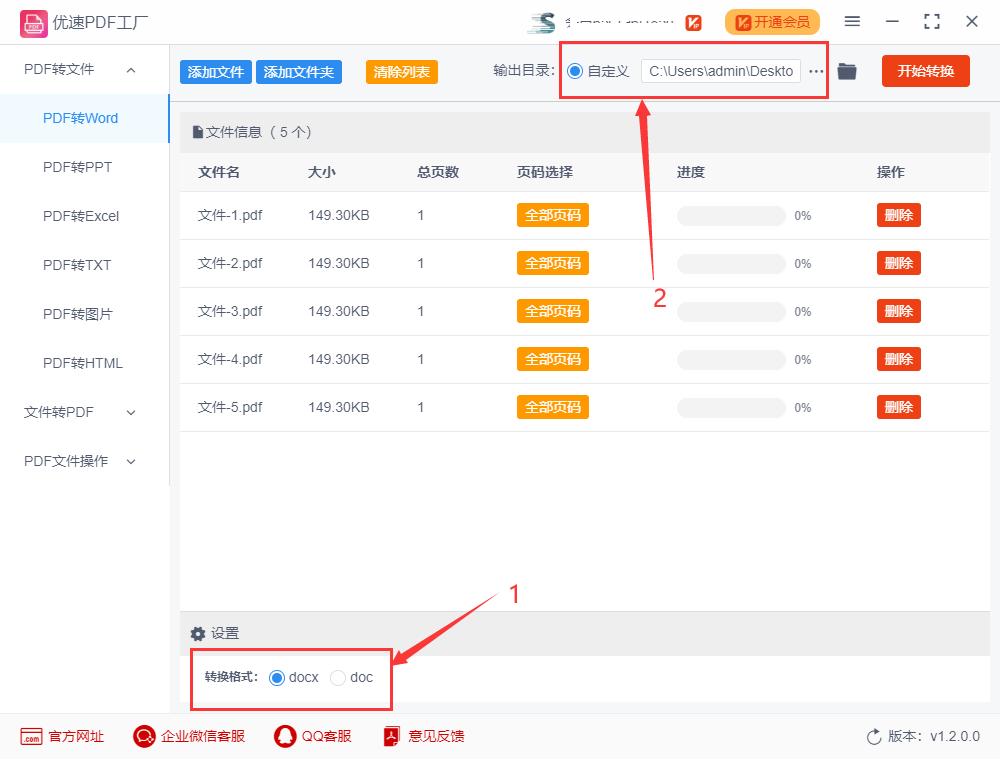The height and width of the screenshot is (760, 1000).
Task: Click the version refresh icon bottom right
Action: point(871,736)
